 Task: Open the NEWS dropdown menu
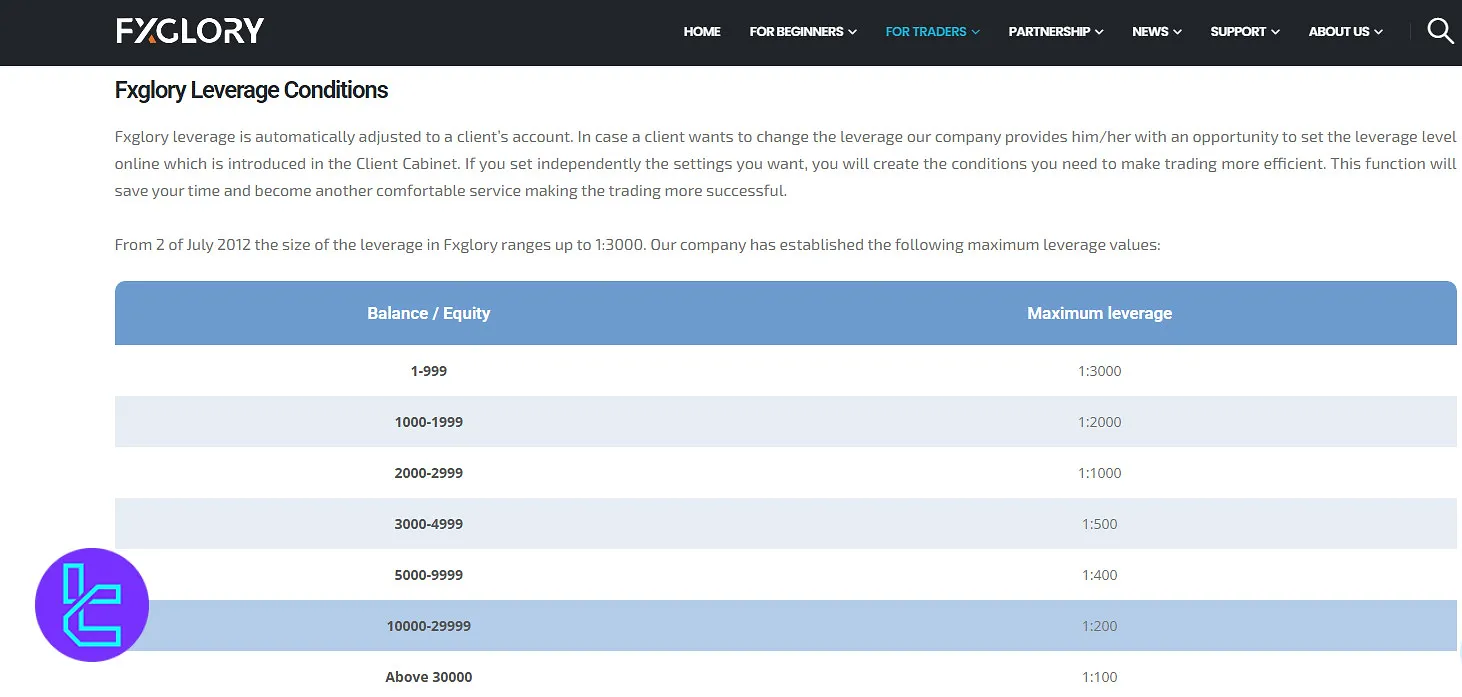click(x=1156, y=32)
